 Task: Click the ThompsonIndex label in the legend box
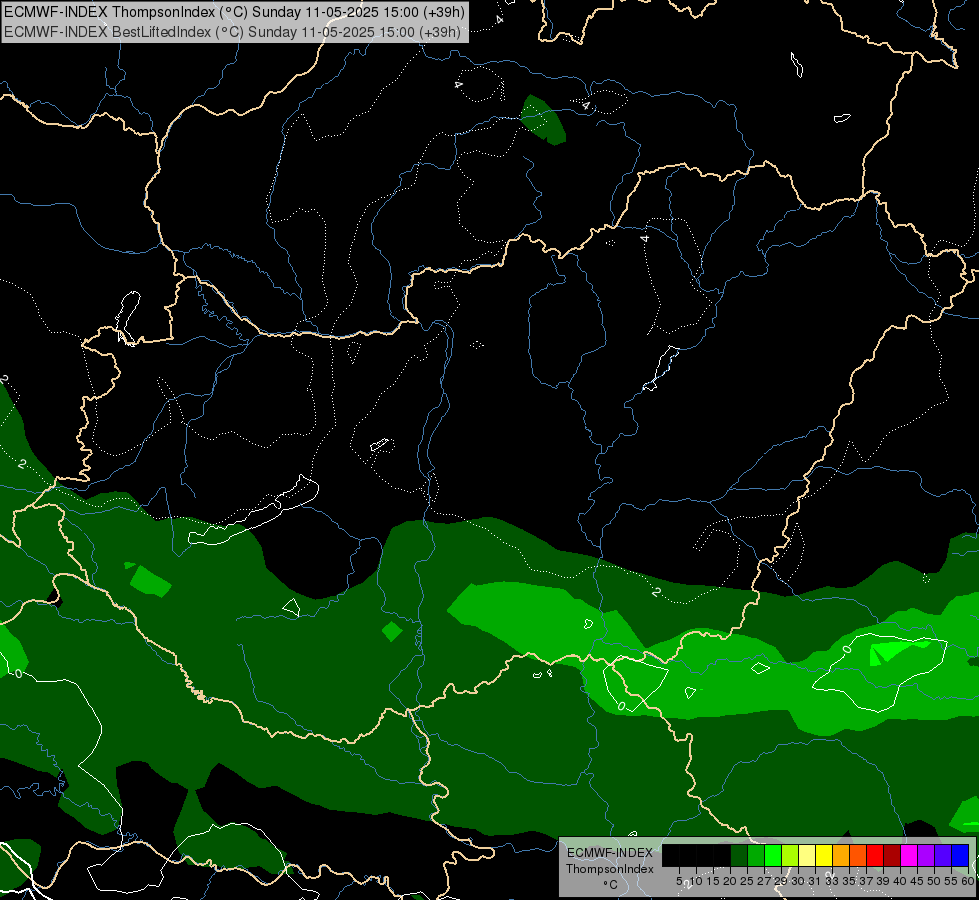click(610, 869)
